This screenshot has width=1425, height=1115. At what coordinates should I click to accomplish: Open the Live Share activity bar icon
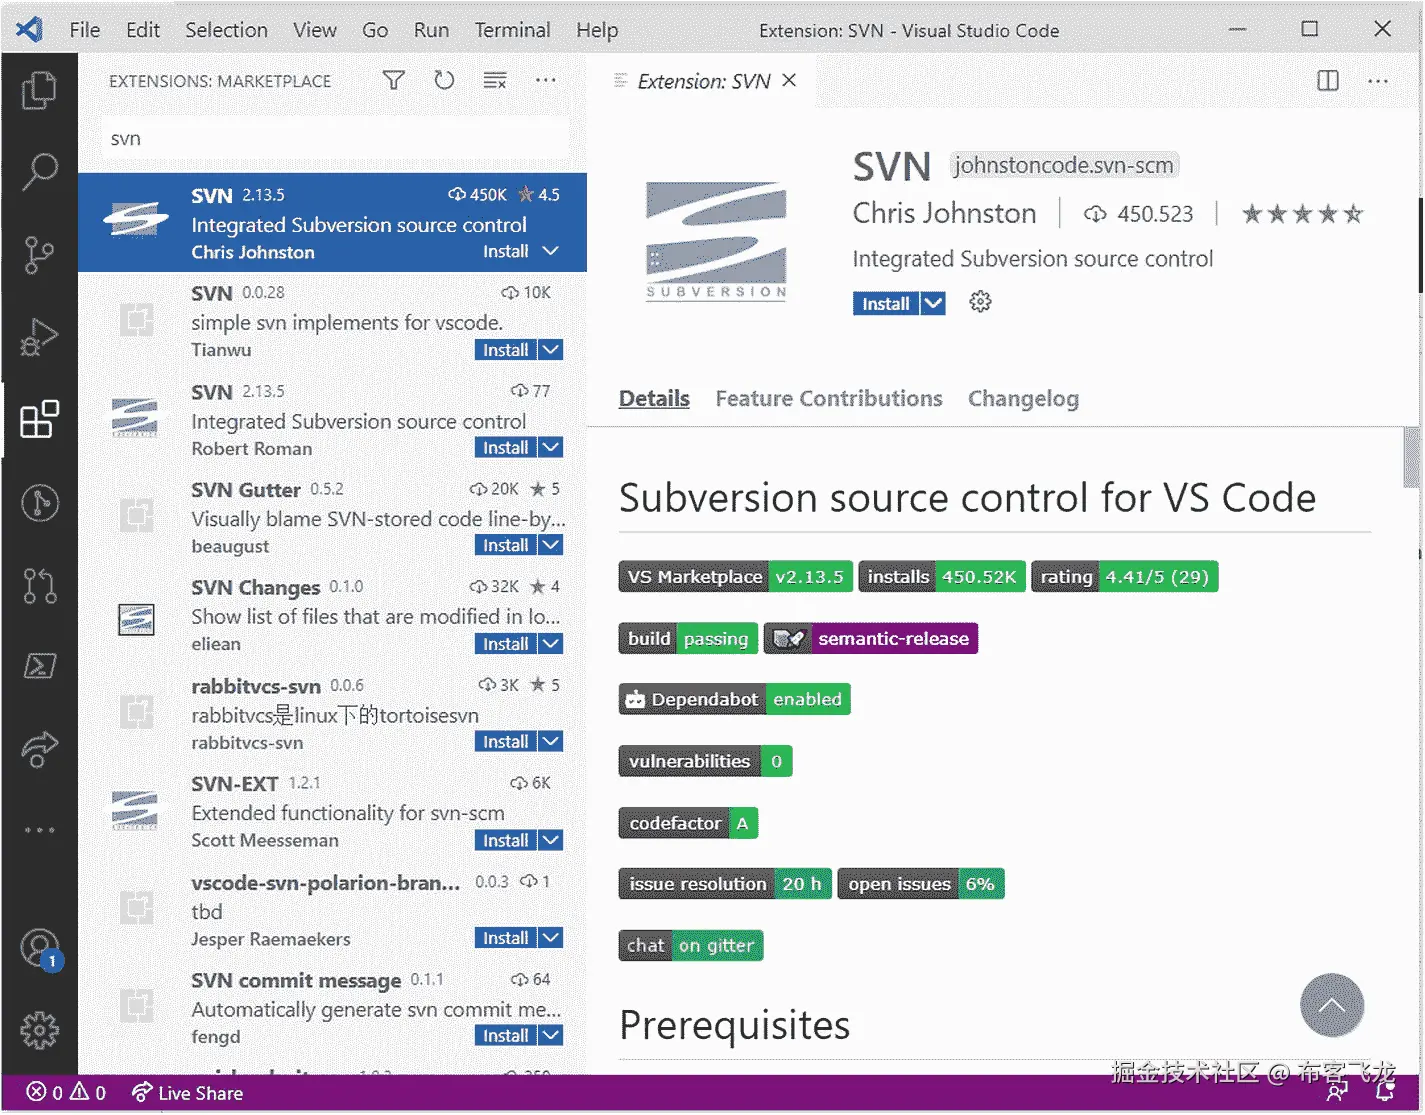[39, 748]
